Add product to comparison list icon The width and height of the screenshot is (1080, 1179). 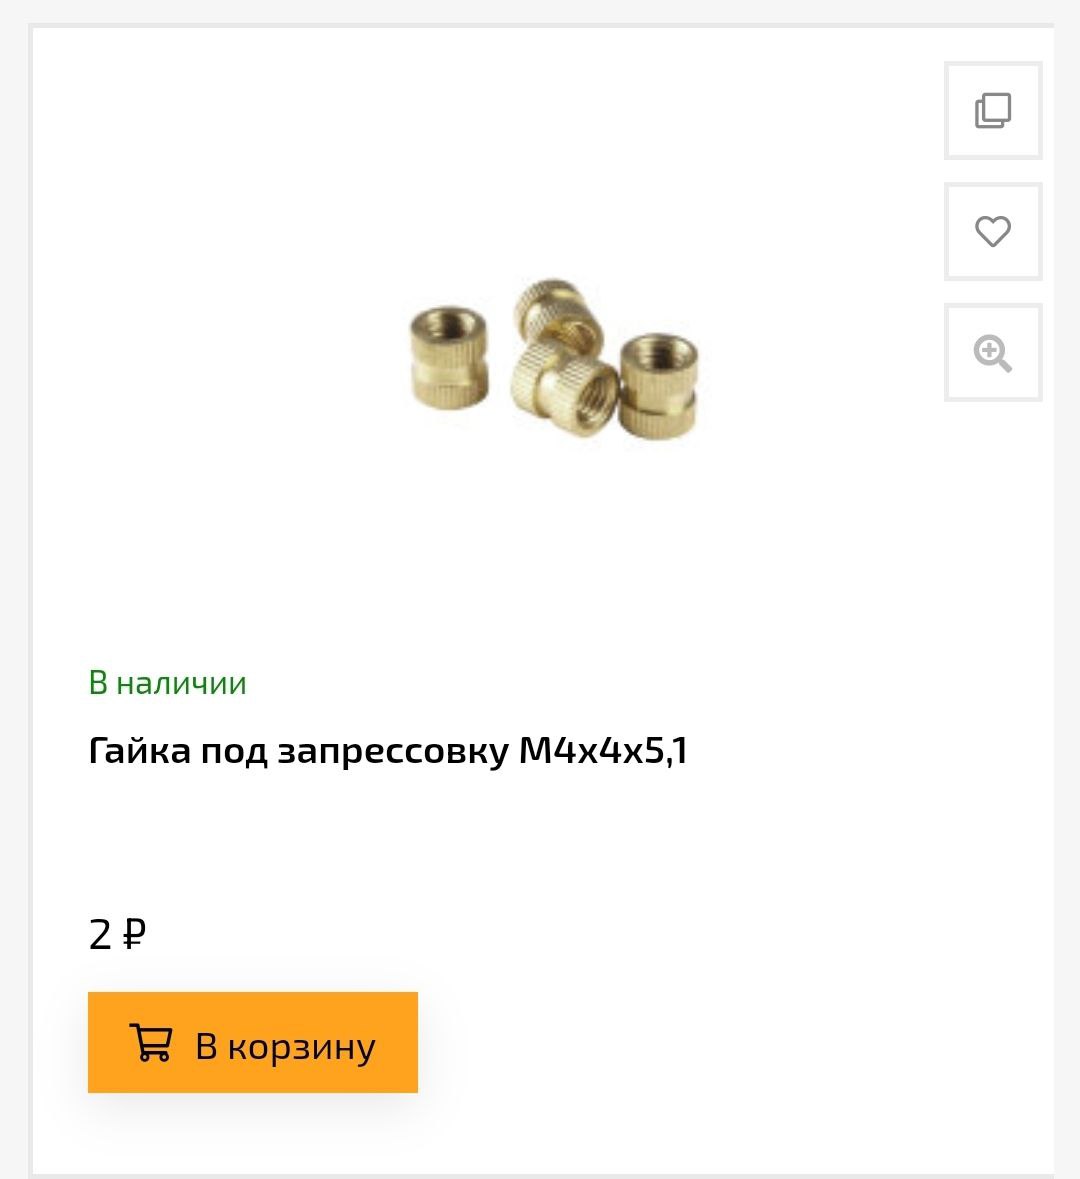click(993, 111)
